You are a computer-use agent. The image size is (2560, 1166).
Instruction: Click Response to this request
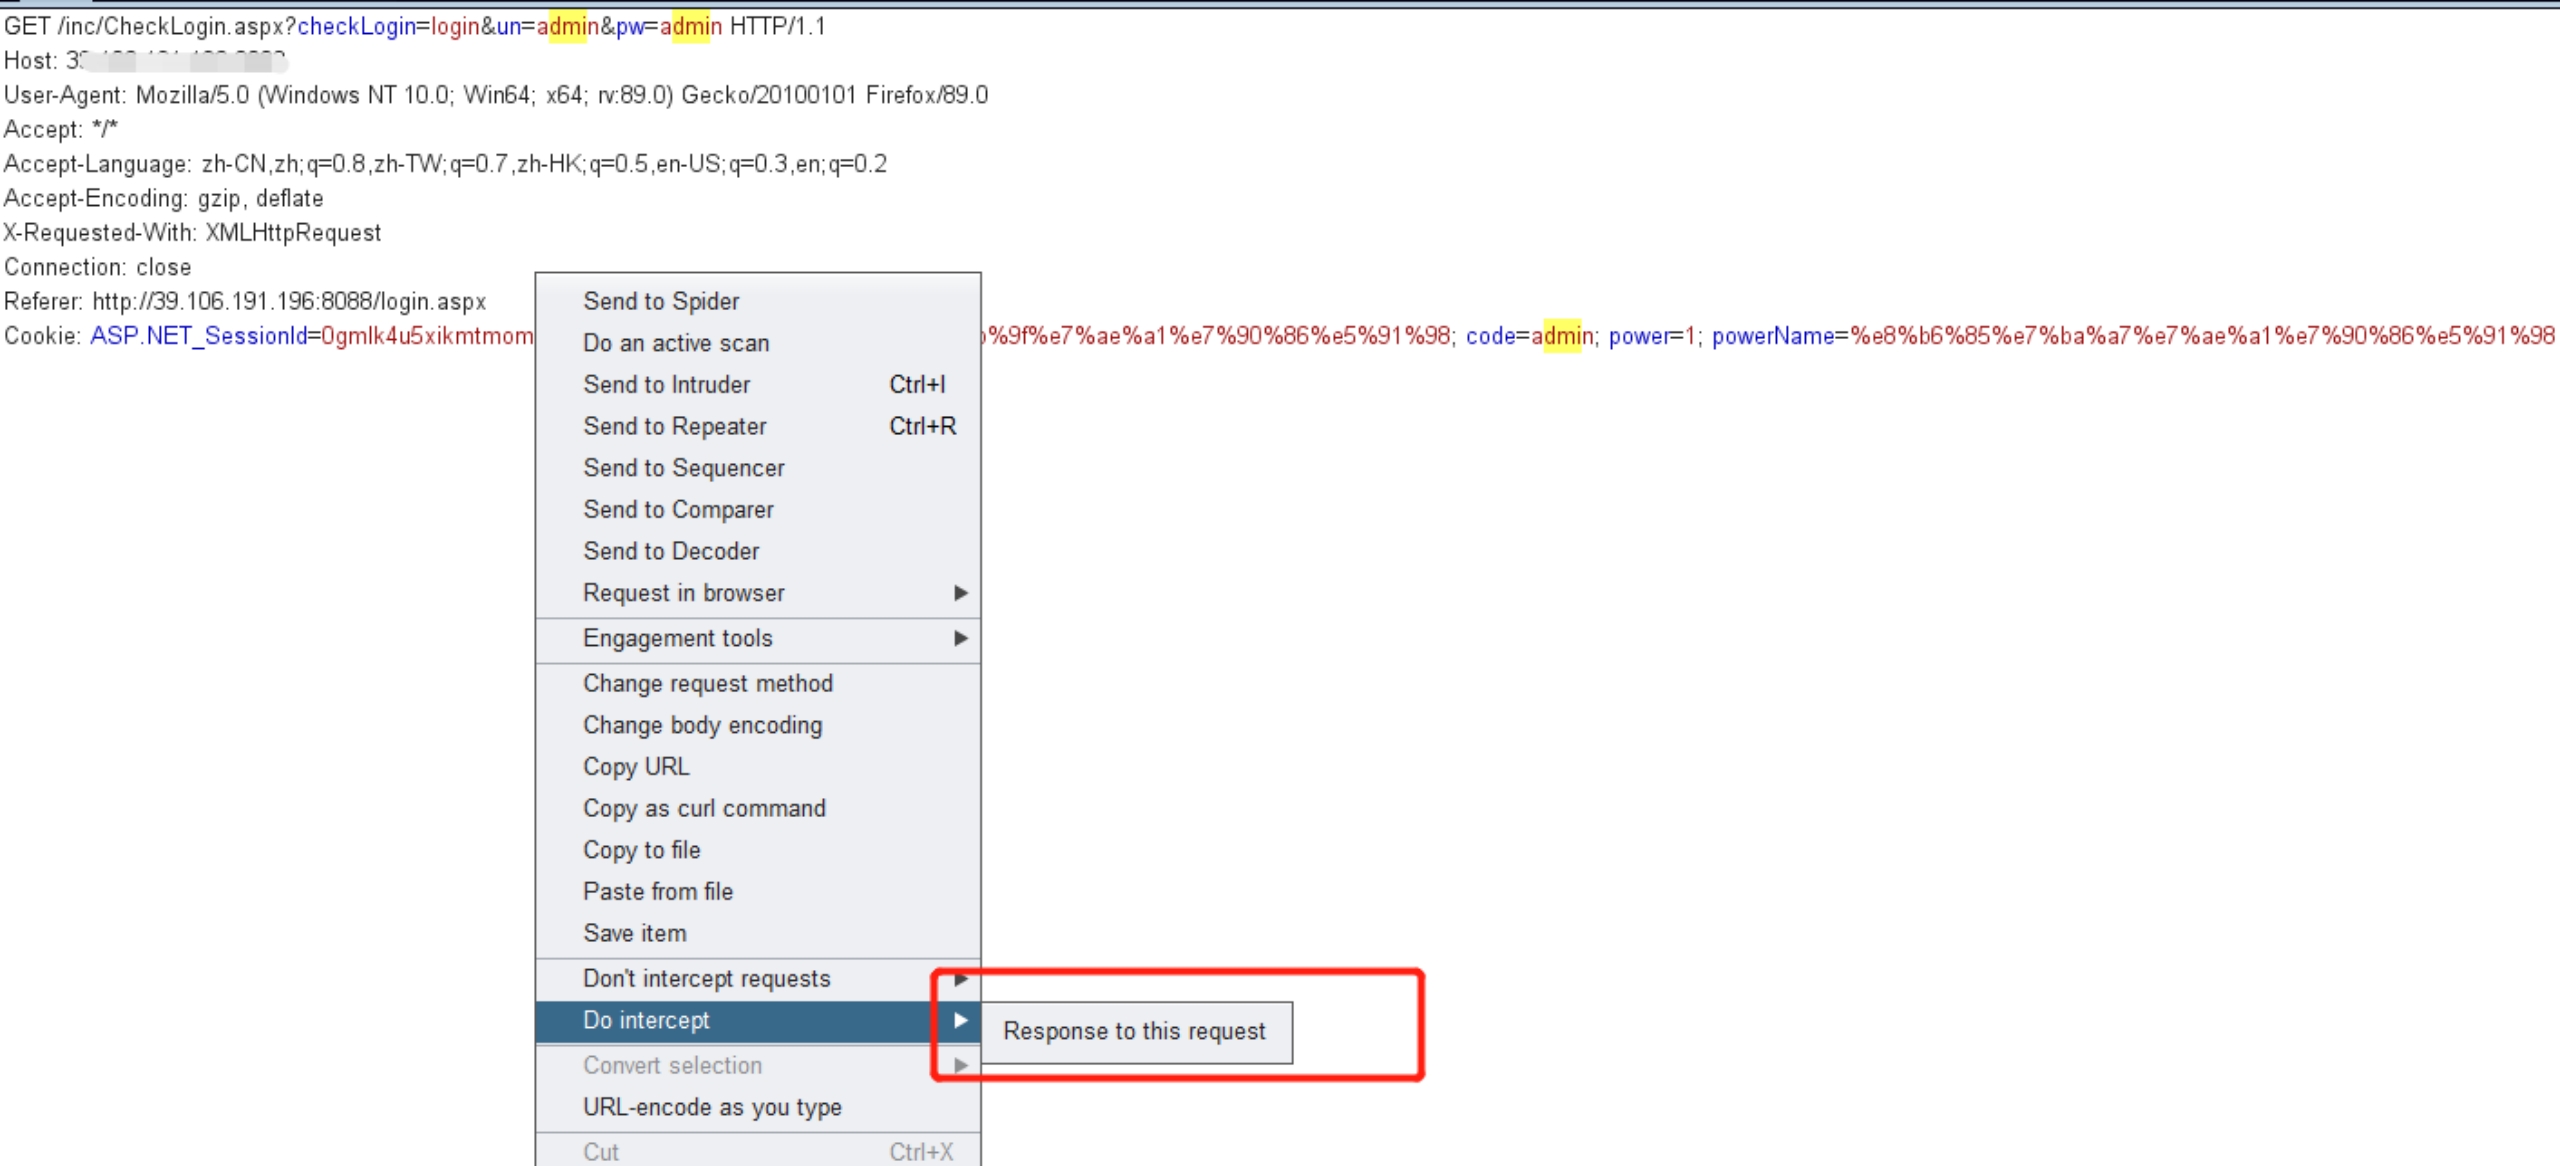pos(1134,1031)
